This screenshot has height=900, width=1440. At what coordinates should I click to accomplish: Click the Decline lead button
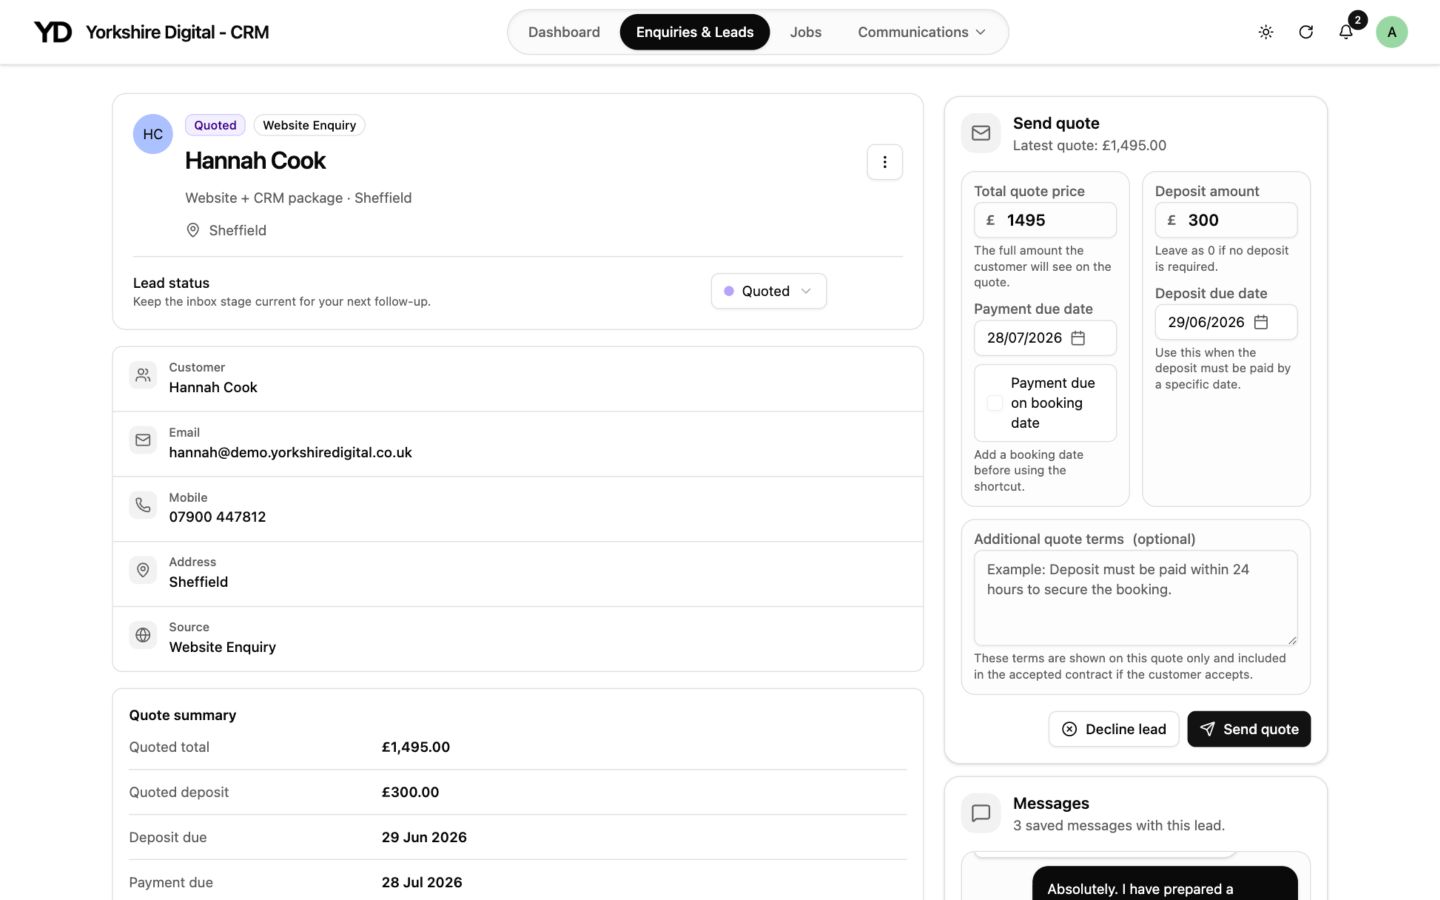coord(1114,729)
